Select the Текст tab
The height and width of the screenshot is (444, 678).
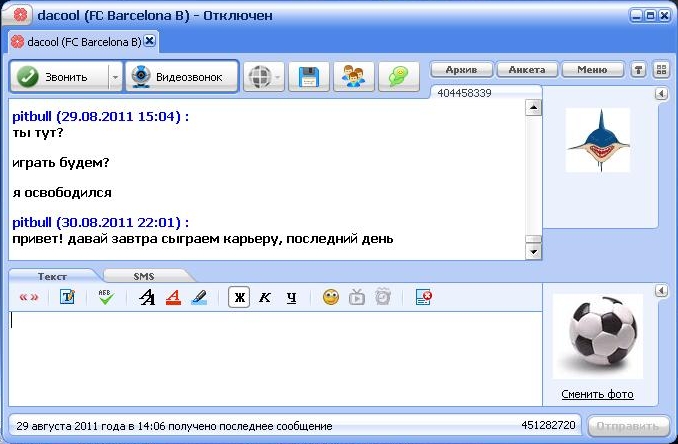(52, 276)
